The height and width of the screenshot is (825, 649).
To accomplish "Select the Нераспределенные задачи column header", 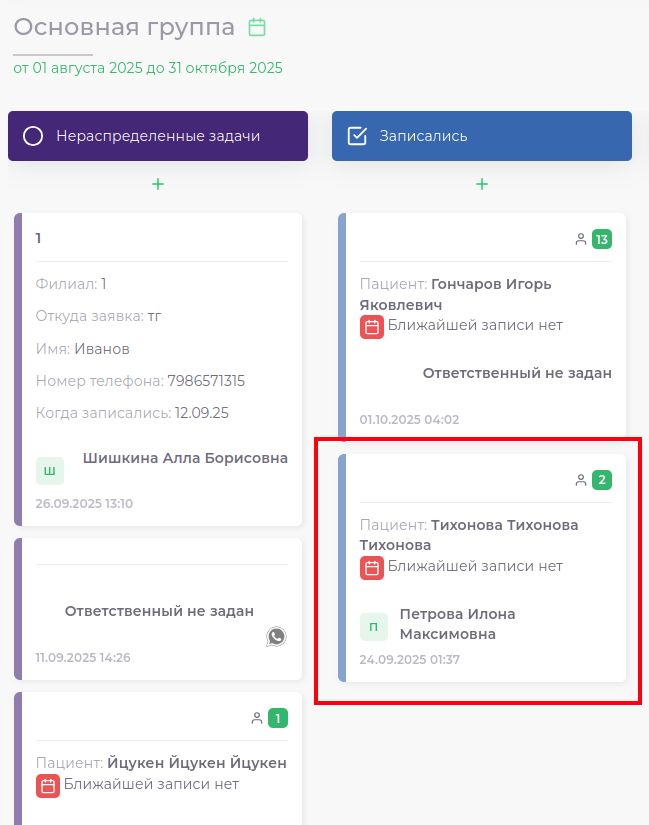I will [158, 136].
